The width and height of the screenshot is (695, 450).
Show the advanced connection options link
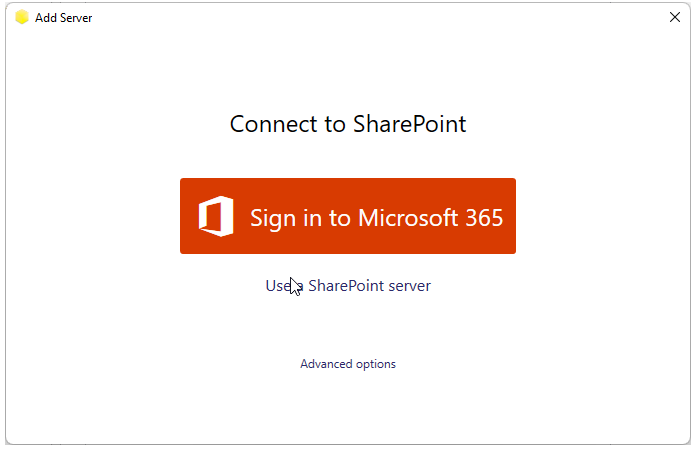pyautogui.click(x=348, y=364)
